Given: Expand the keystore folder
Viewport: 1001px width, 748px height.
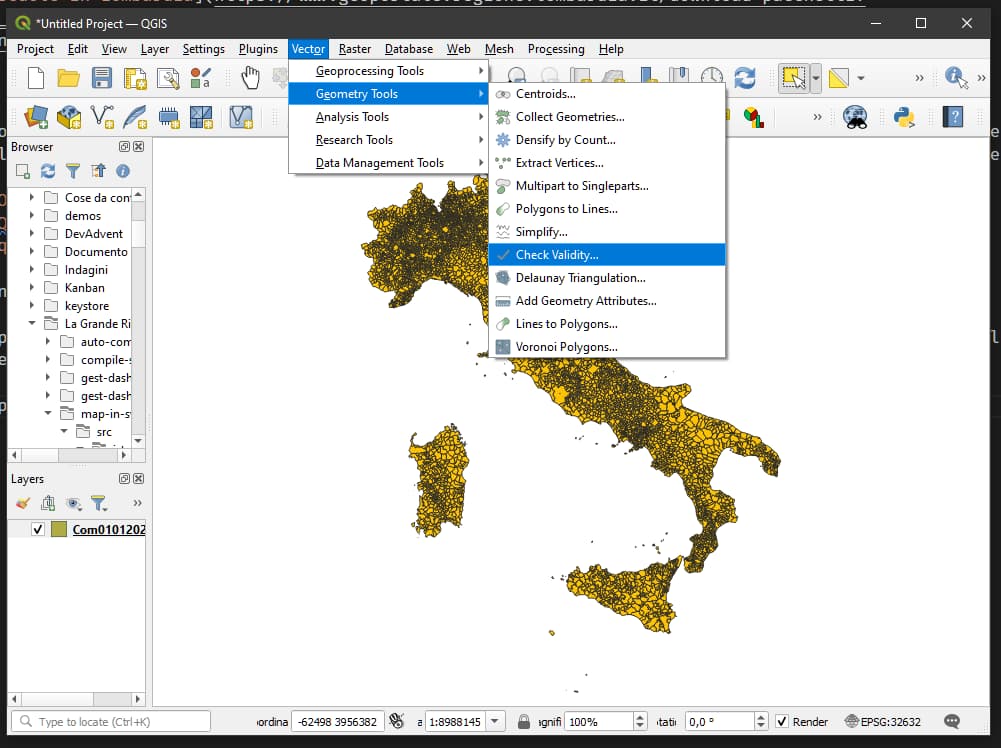Looking at the screenshot, I should point(31,306).
